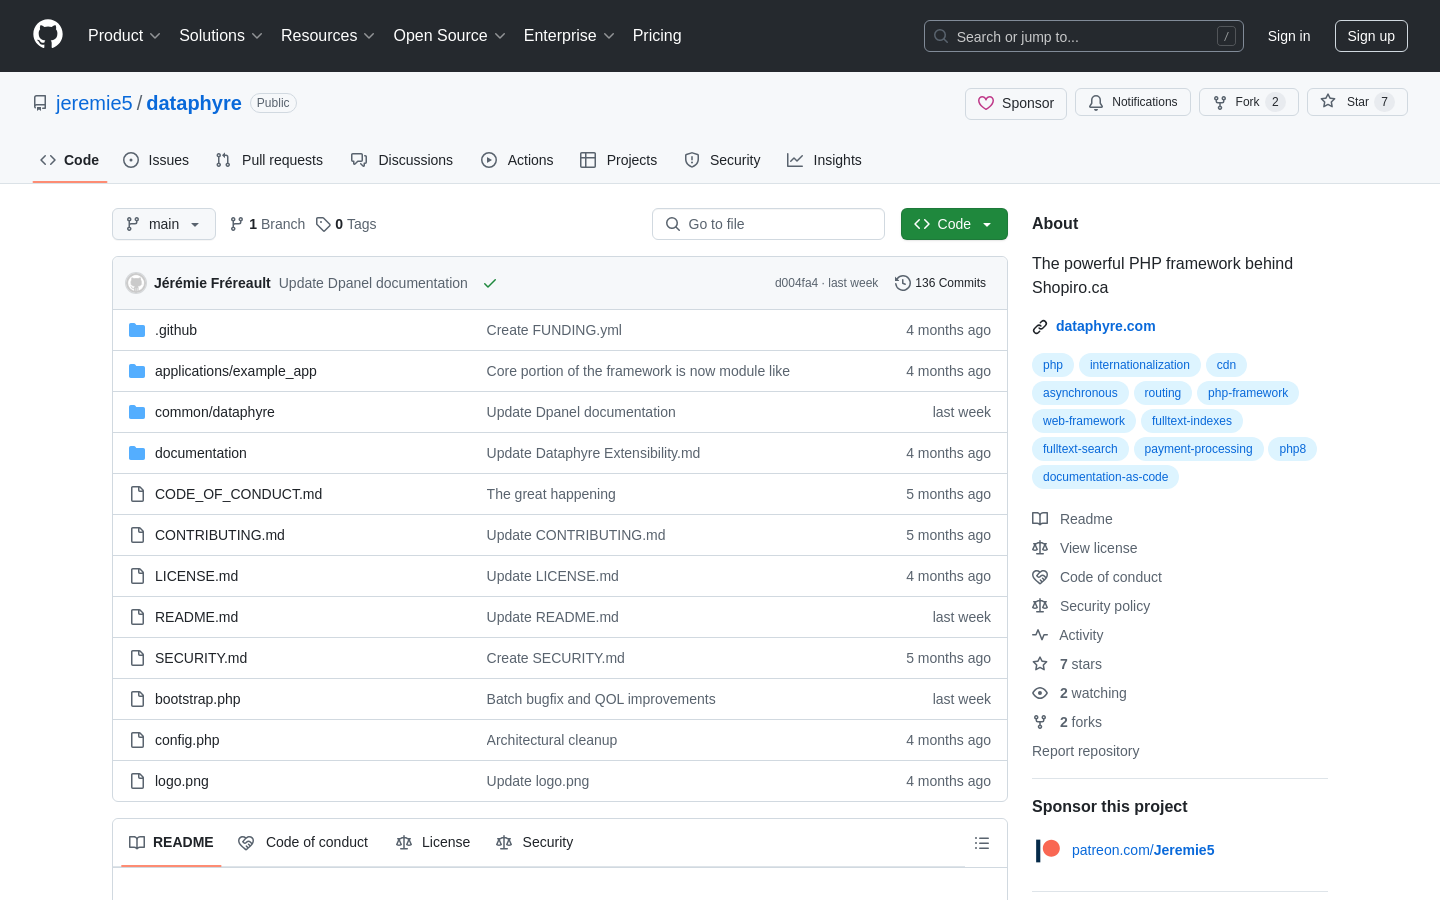
Task: Open the Insights tab
Action: tap(824, 160)
